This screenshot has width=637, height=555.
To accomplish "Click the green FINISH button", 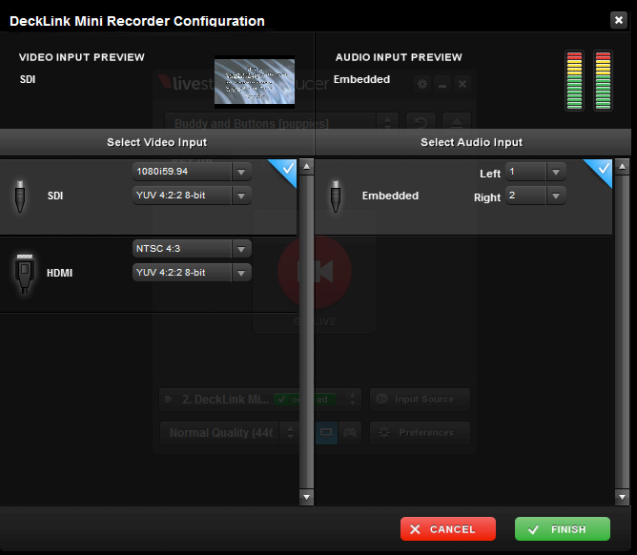I will [562, 529].
